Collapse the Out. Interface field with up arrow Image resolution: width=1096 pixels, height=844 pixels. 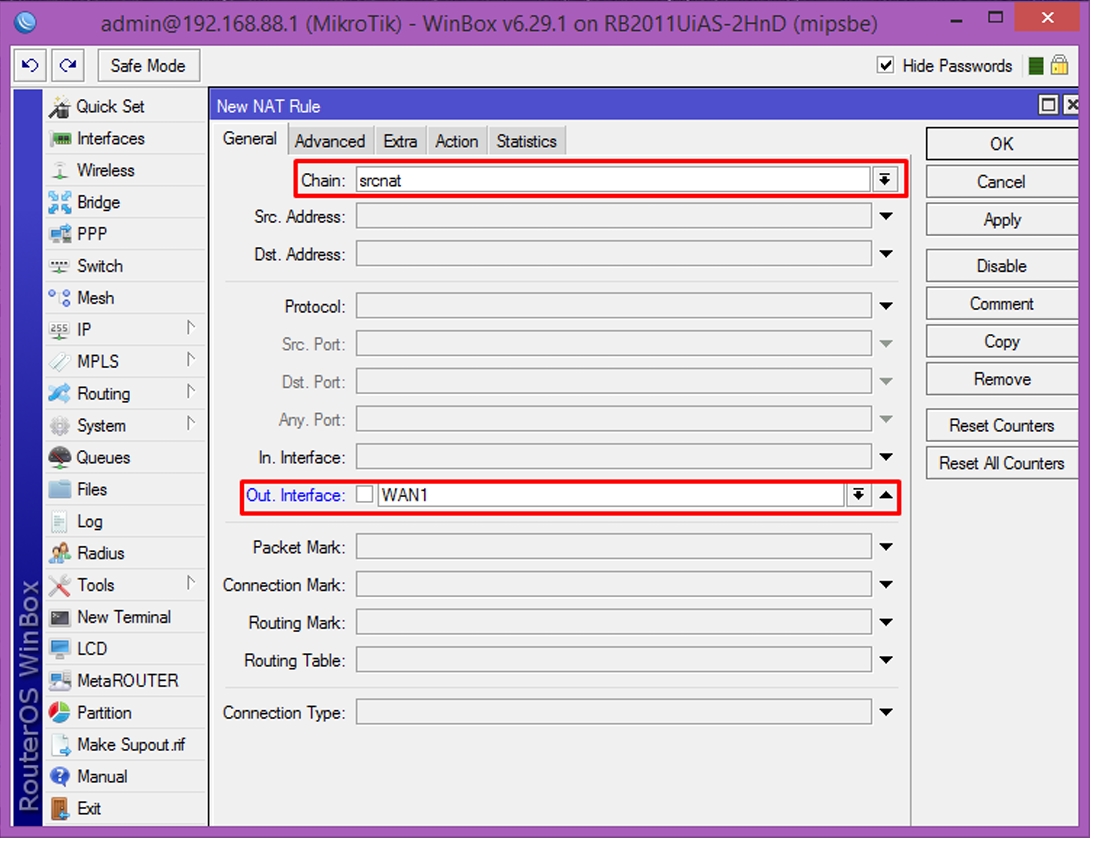(886, 495)
